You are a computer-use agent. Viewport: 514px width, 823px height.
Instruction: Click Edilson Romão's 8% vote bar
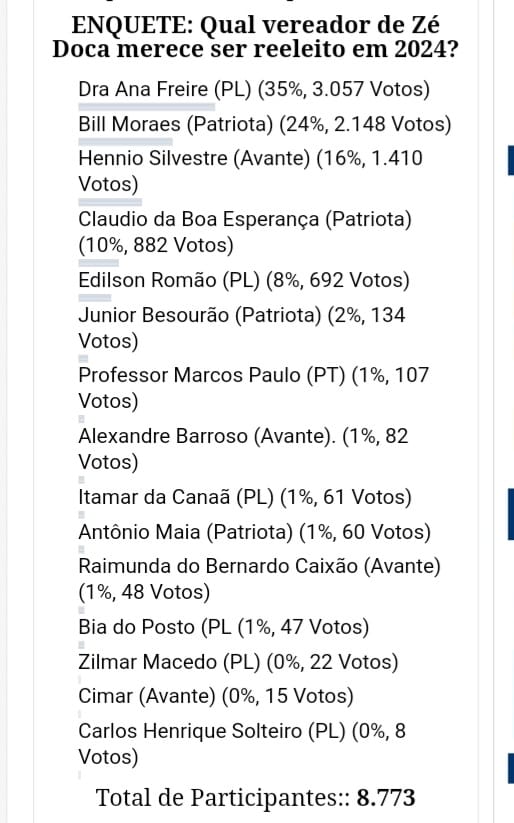95,298
